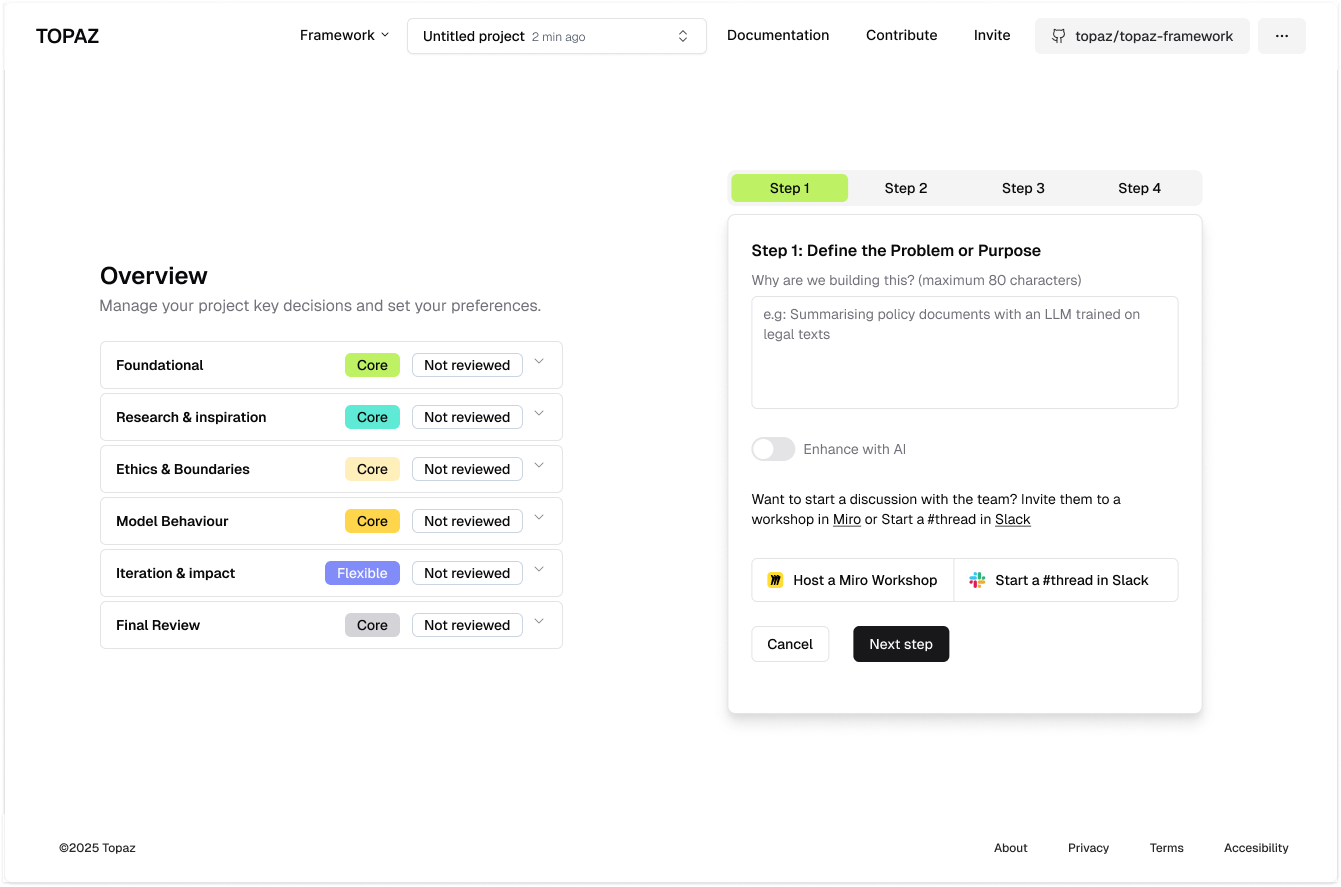
Task: Open the Framework dropdown menu
Action: 344,35
